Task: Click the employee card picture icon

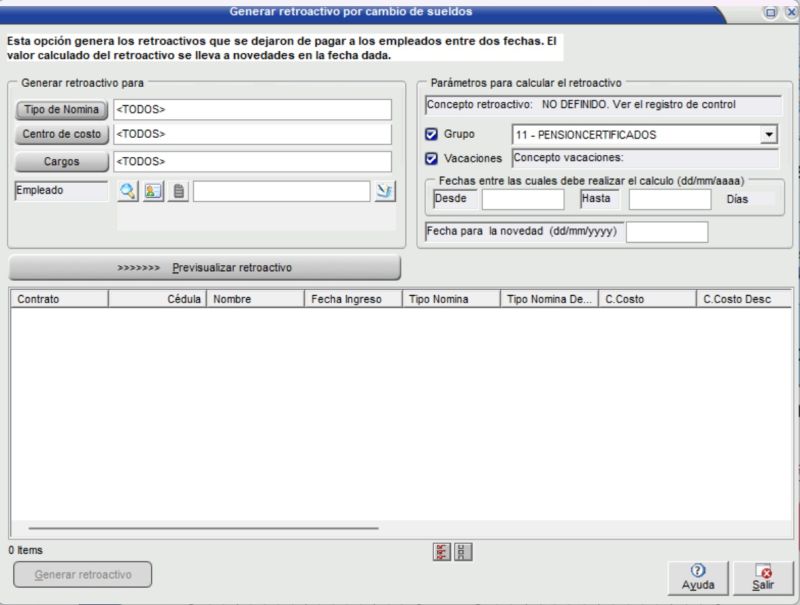Action: coord(152,192)
